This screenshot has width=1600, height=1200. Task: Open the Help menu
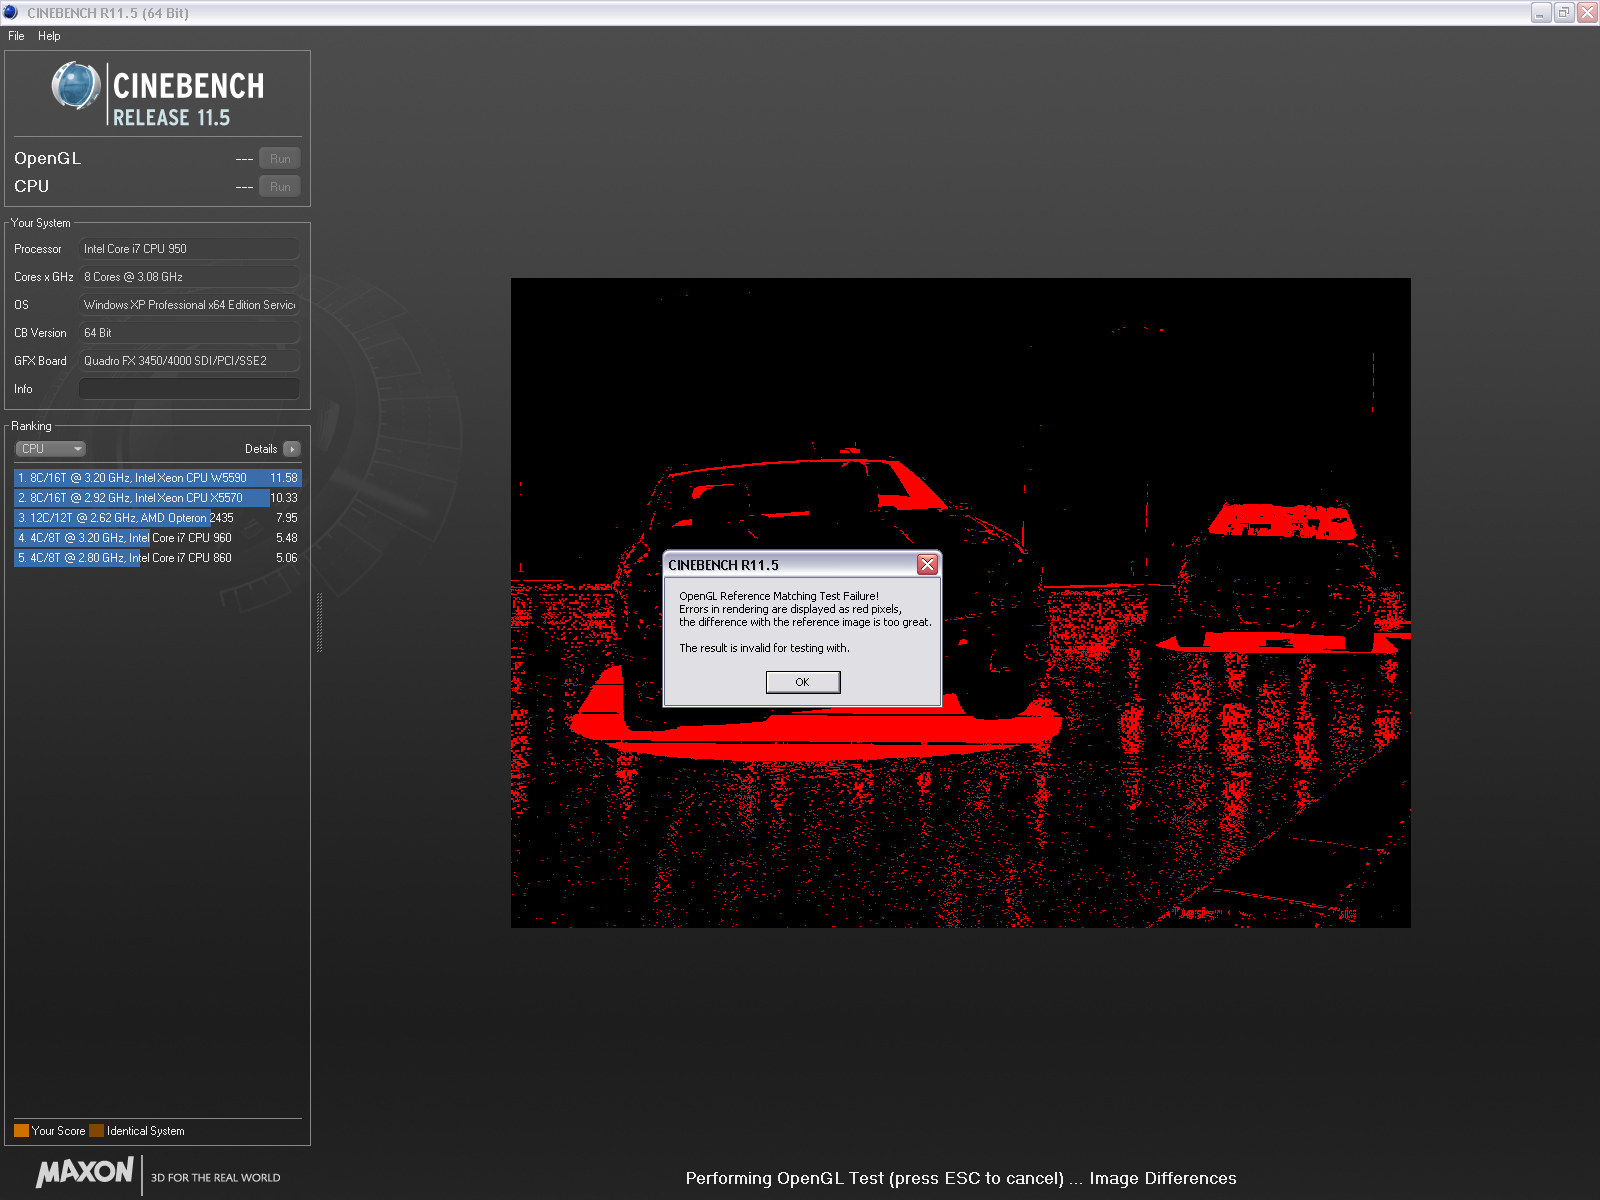coord(49,36)
